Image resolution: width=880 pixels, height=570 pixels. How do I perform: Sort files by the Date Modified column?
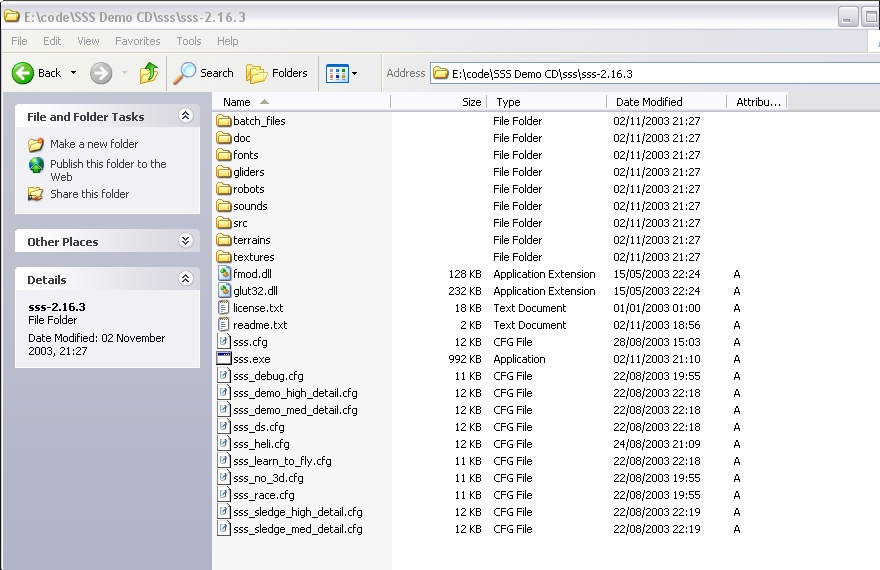(649, 102)
